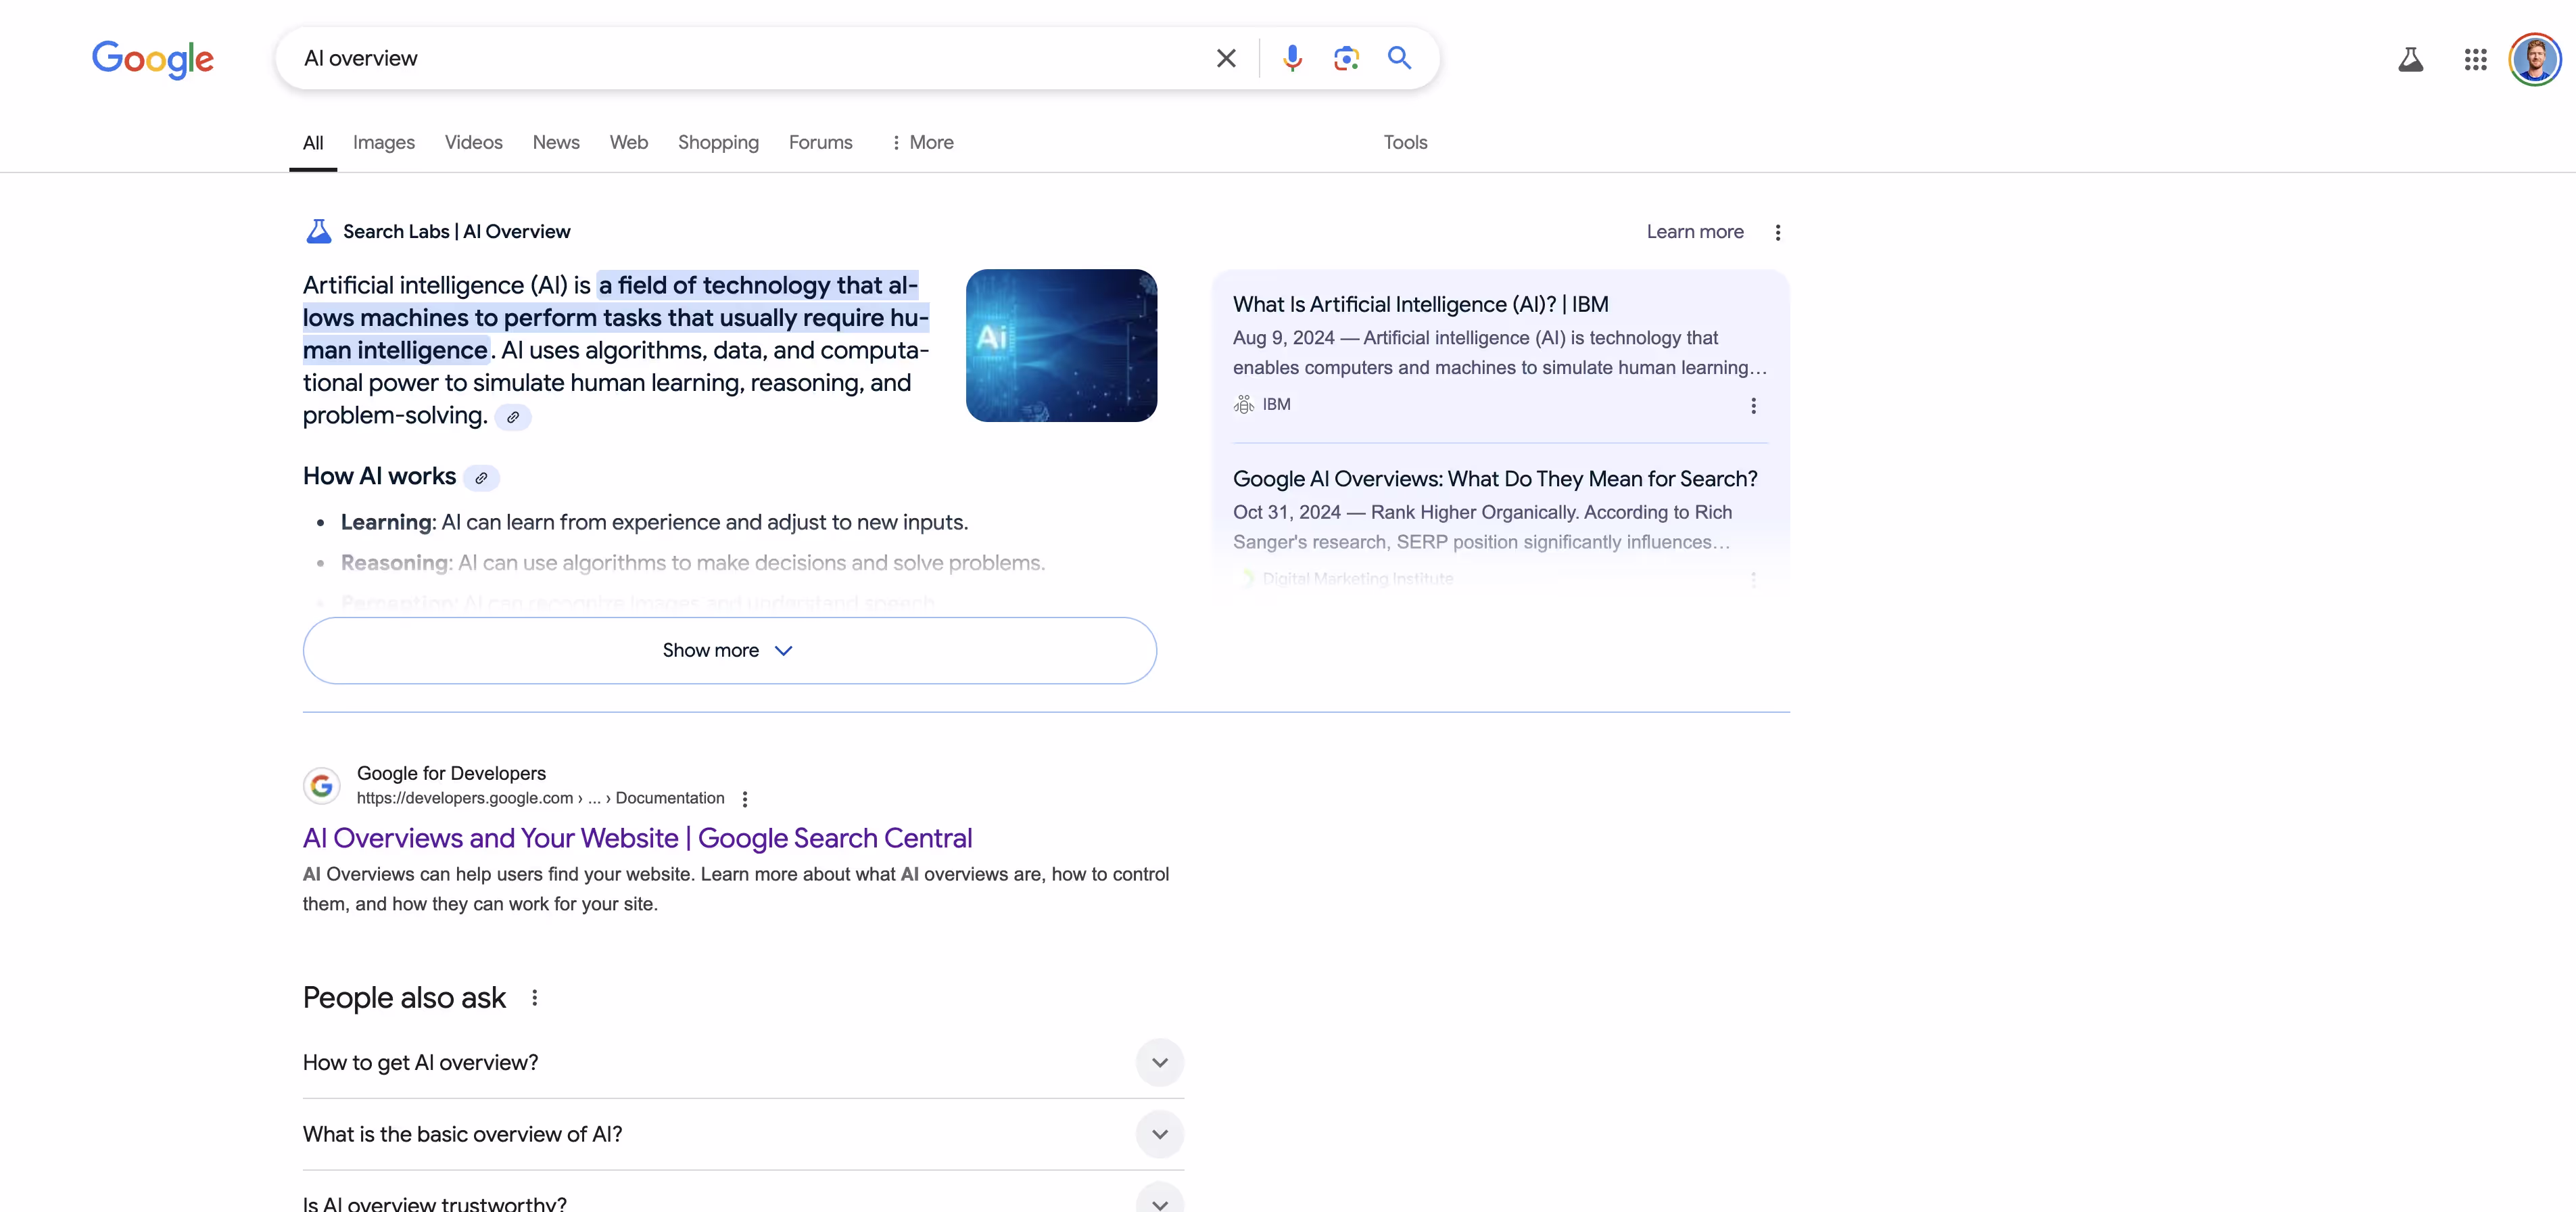This screenshot has width=2576, height=1212.
Task: Open People also ask options menu
Action: pyautogui.click(x=535, y=998)
